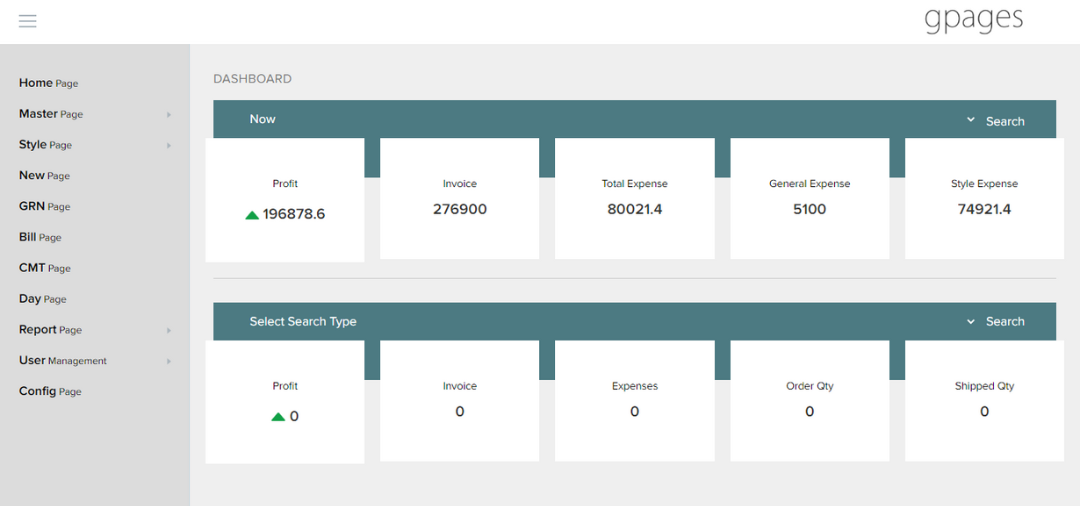Click chevron in Select Search Type bar
This screenshot has width=1080, height=506.
971,321
